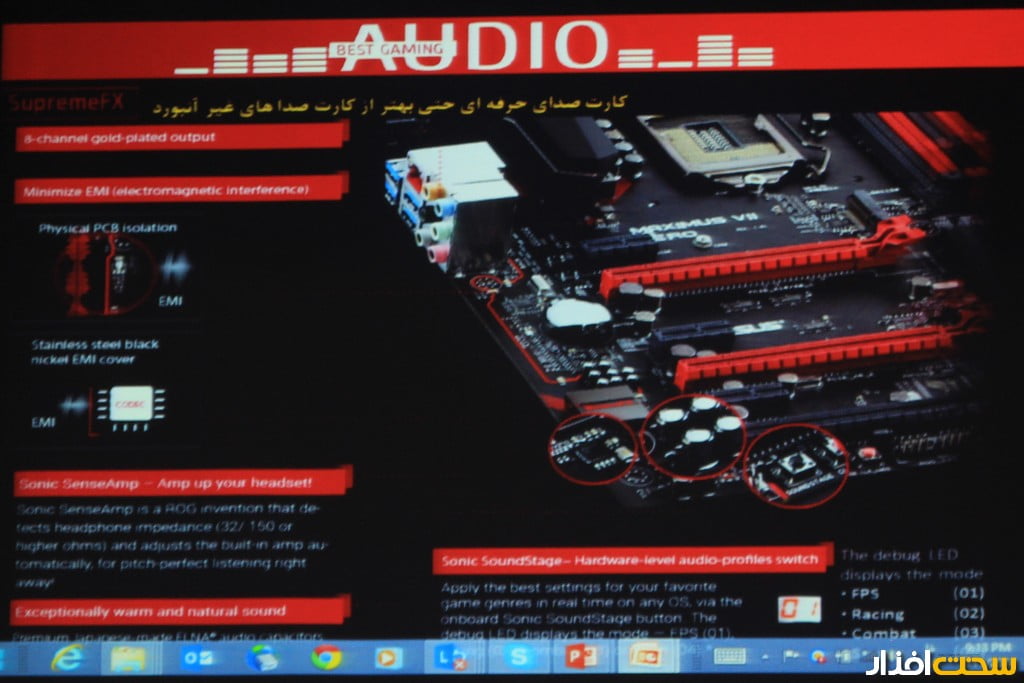This screenshot has width=1024, height=683.
Task: Click the orange media player taskbar icon
Action: [x=386, y=658]
